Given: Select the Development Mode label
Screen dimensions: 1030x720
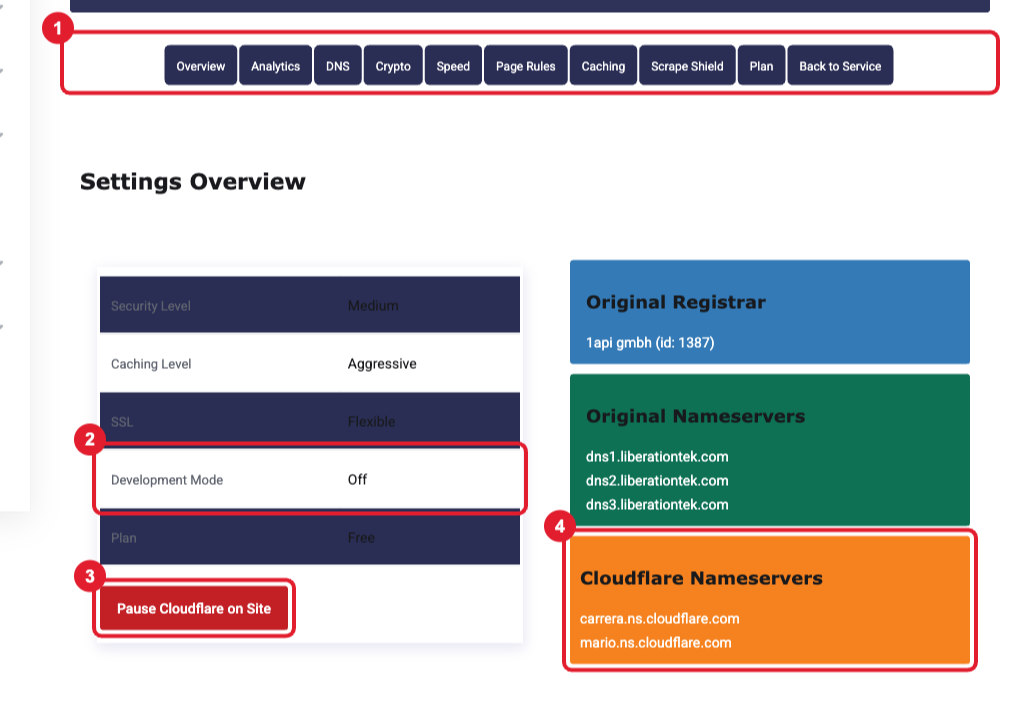Looking at the screenshot, I should 167,480.
